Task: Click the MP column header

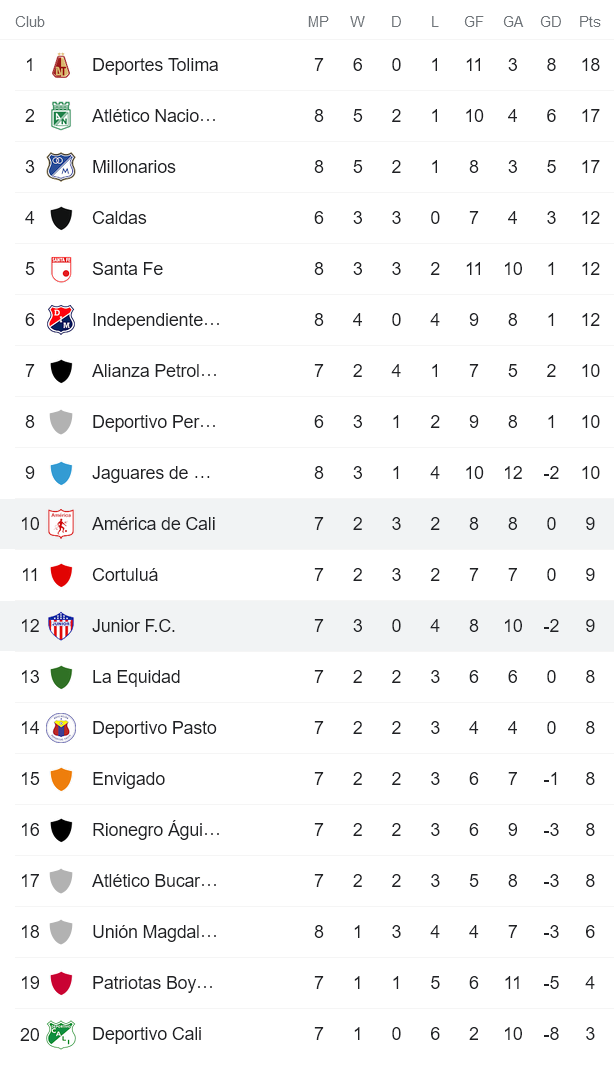Action: click(x=318, y=21)
